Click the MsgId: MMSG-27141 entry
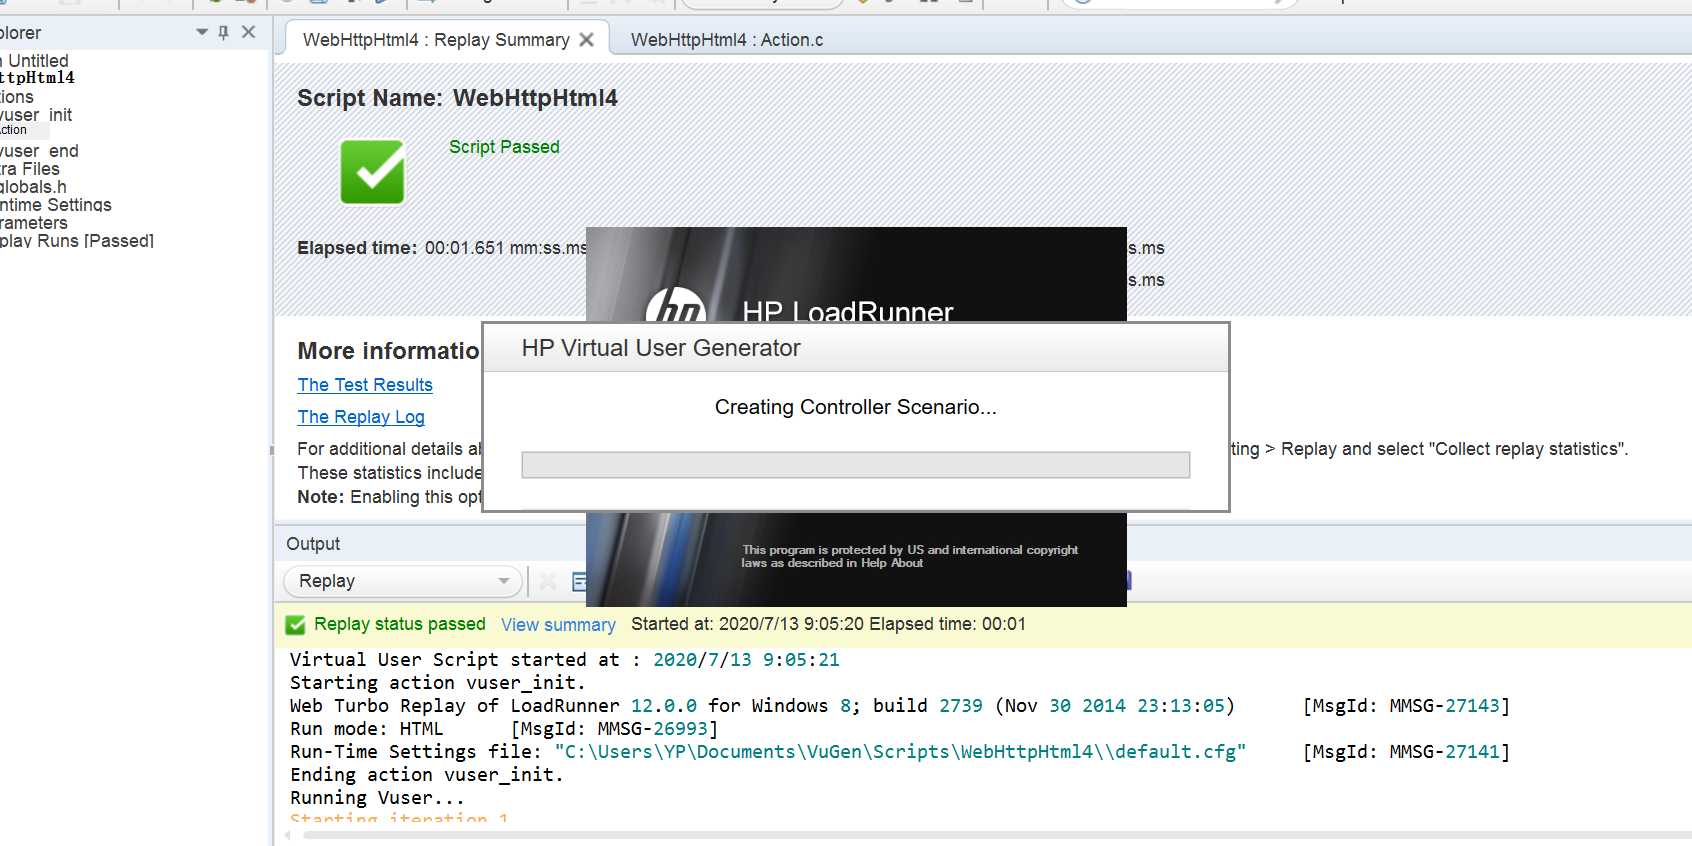 point(1406,752)
